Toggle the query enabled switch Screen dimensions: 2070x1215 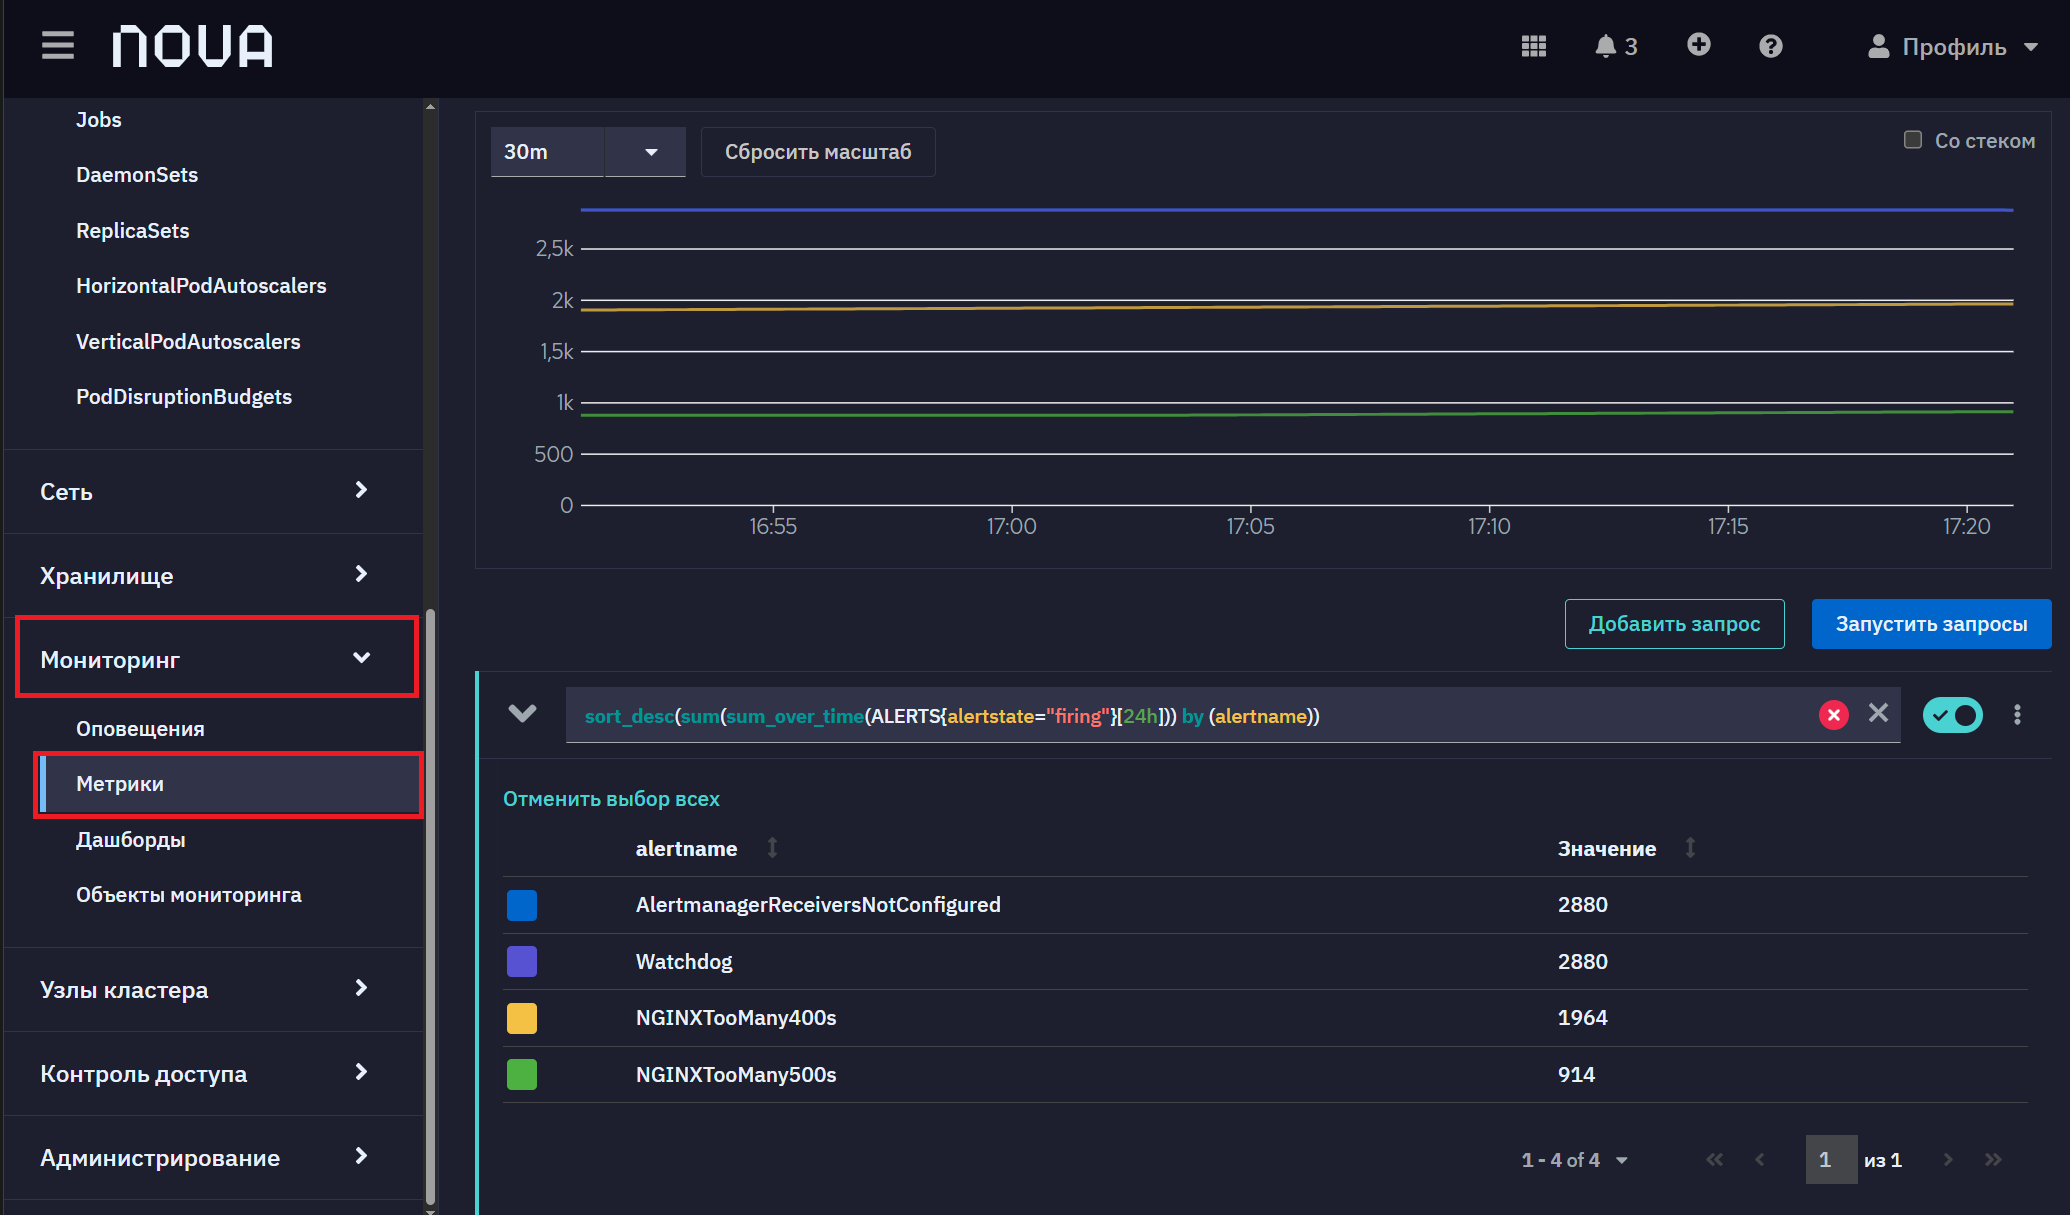(x=1952, y=715)
